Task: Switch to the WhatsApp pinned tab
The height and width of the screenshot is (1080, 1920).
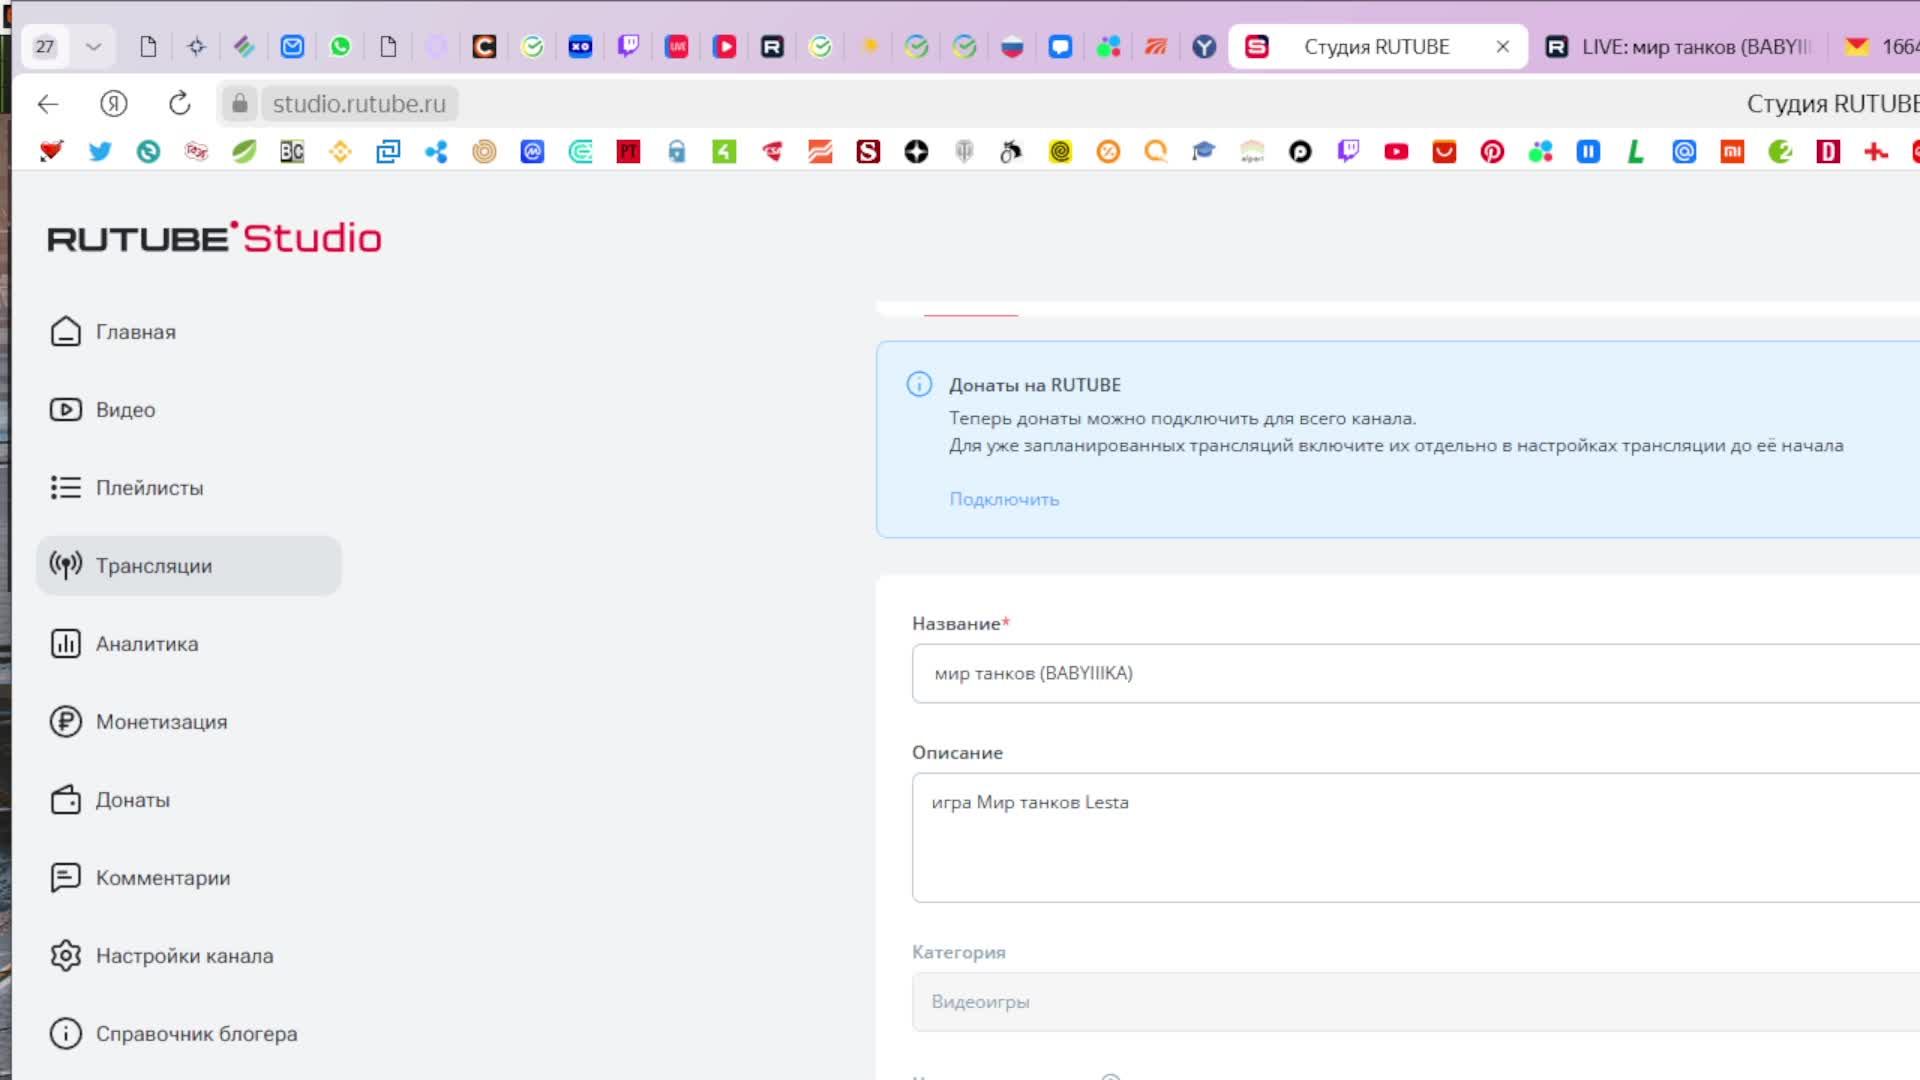Action: pyautogui.click(x=340, y=47)
